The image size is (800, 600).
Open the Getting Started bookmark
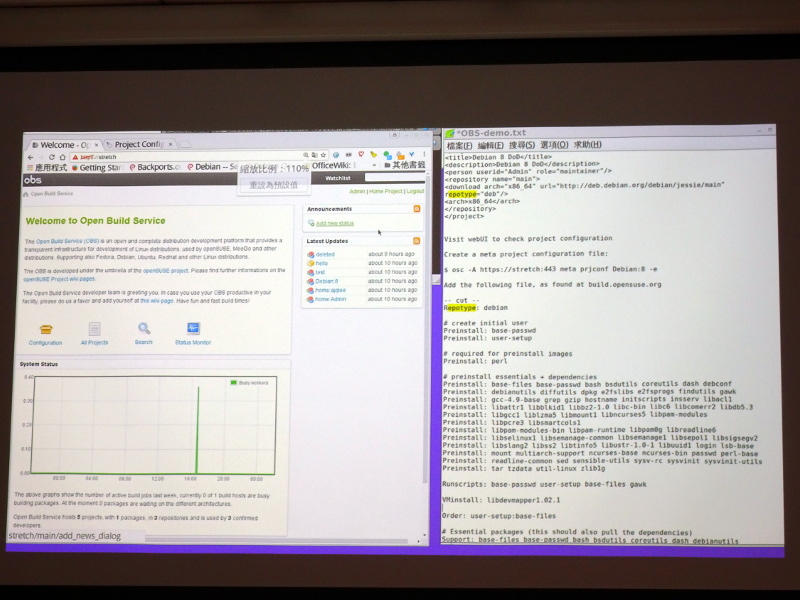[x=97, y=167]
